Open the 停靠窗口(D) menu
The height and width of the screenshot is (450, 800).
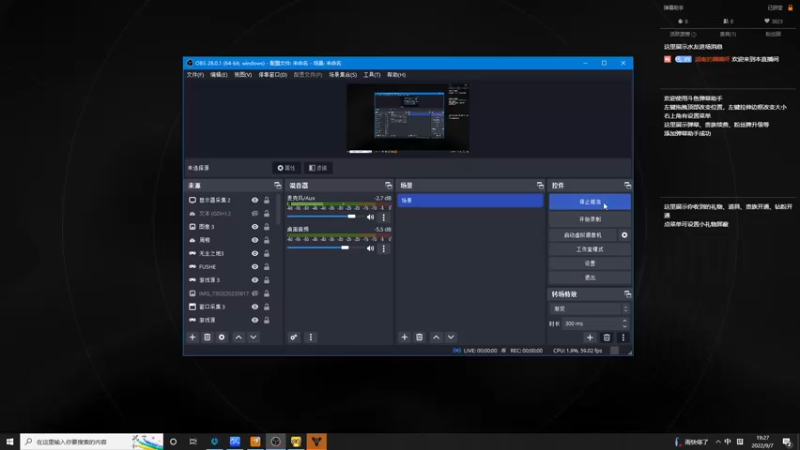(x=272, y=75)
